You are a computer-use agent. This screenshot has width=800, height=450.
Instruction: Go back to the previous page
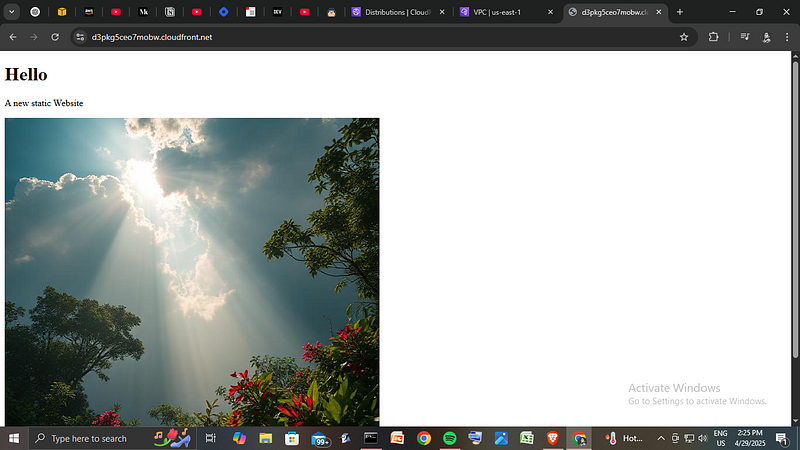[x=13, y=37]
